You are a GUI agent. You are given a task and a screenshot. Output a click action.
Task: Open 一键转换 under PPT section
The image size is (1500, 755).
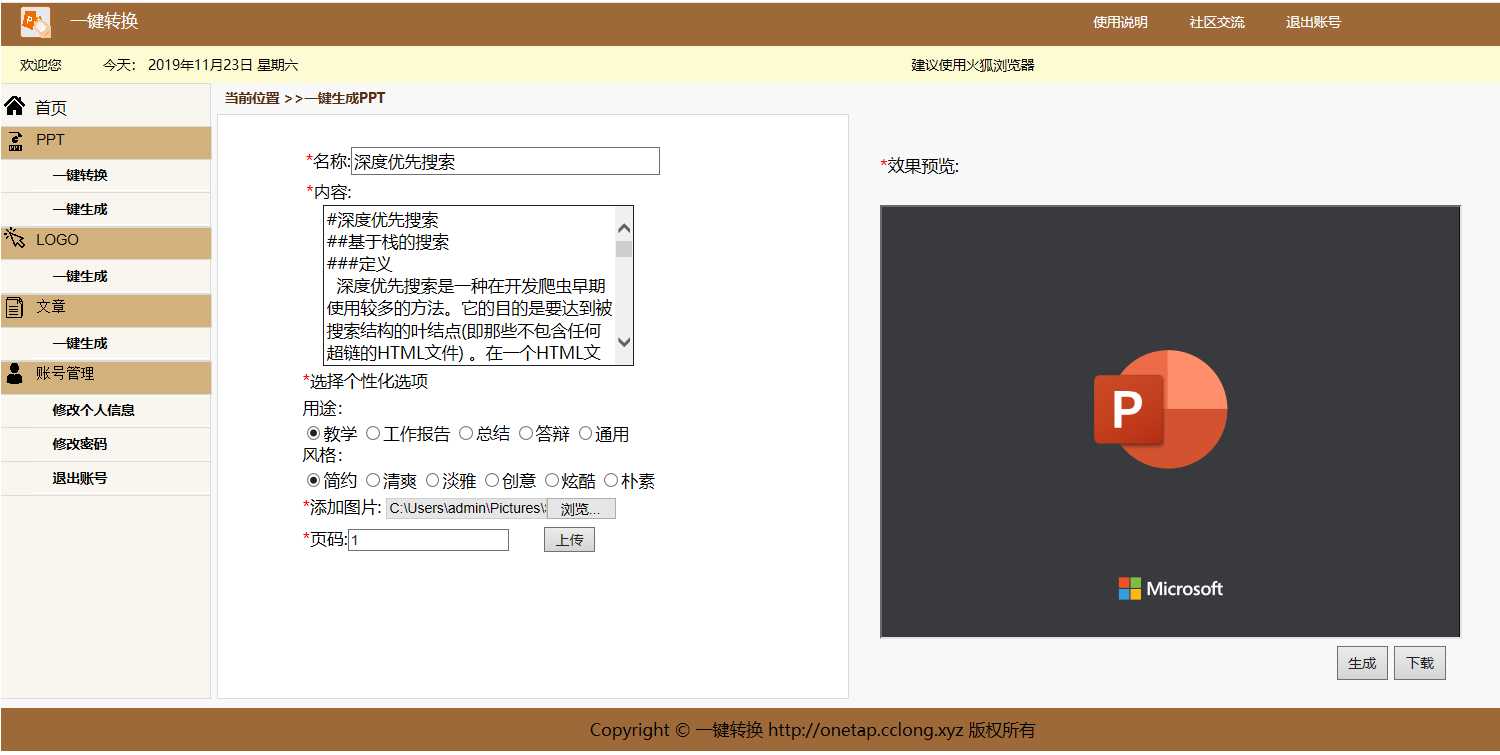click(x=80, y=175)
